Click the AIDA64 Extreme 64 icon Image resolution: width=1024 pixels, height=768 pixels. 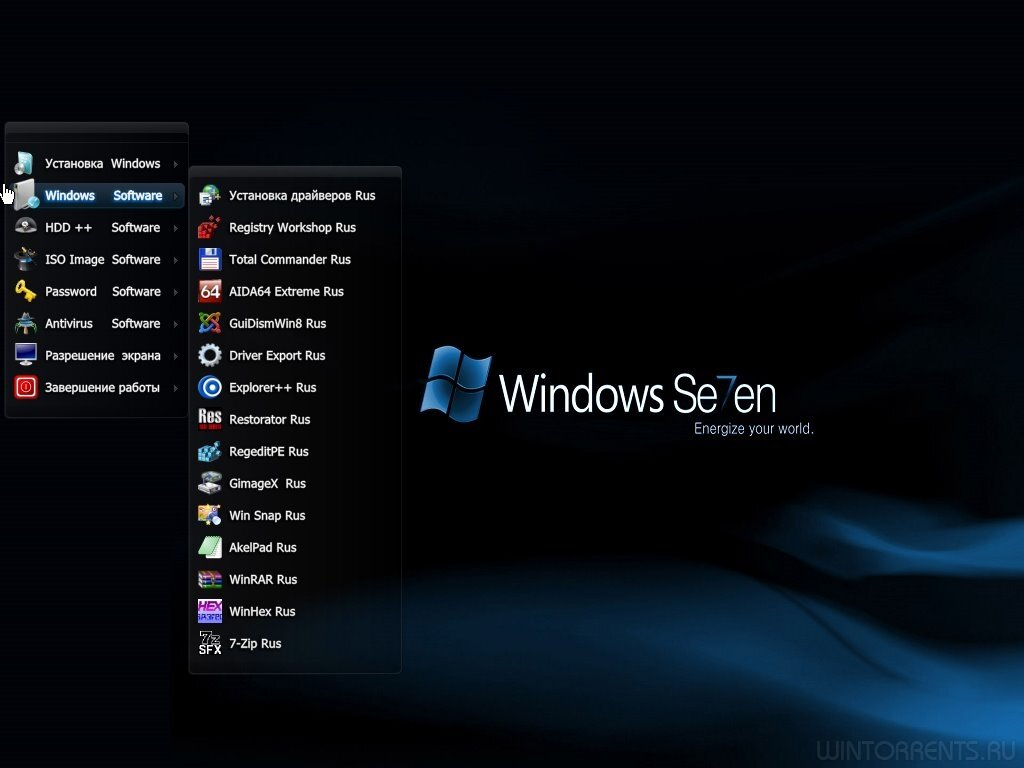210,291
